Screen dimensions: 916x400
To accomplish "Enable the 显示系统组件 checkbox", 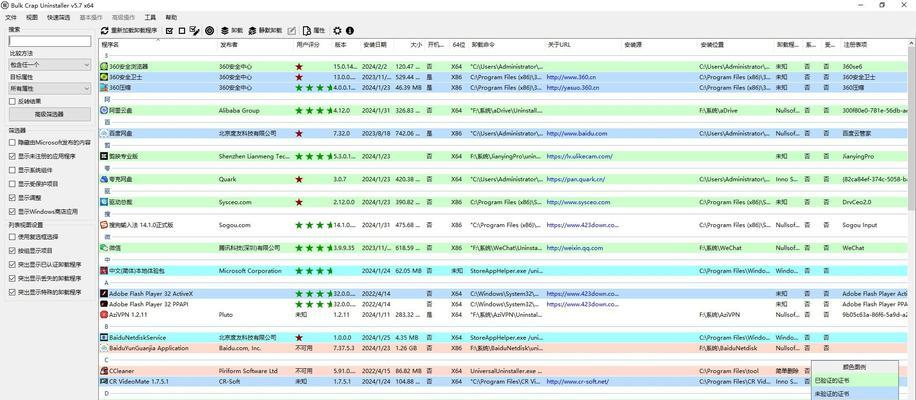I will pos(12,170).
